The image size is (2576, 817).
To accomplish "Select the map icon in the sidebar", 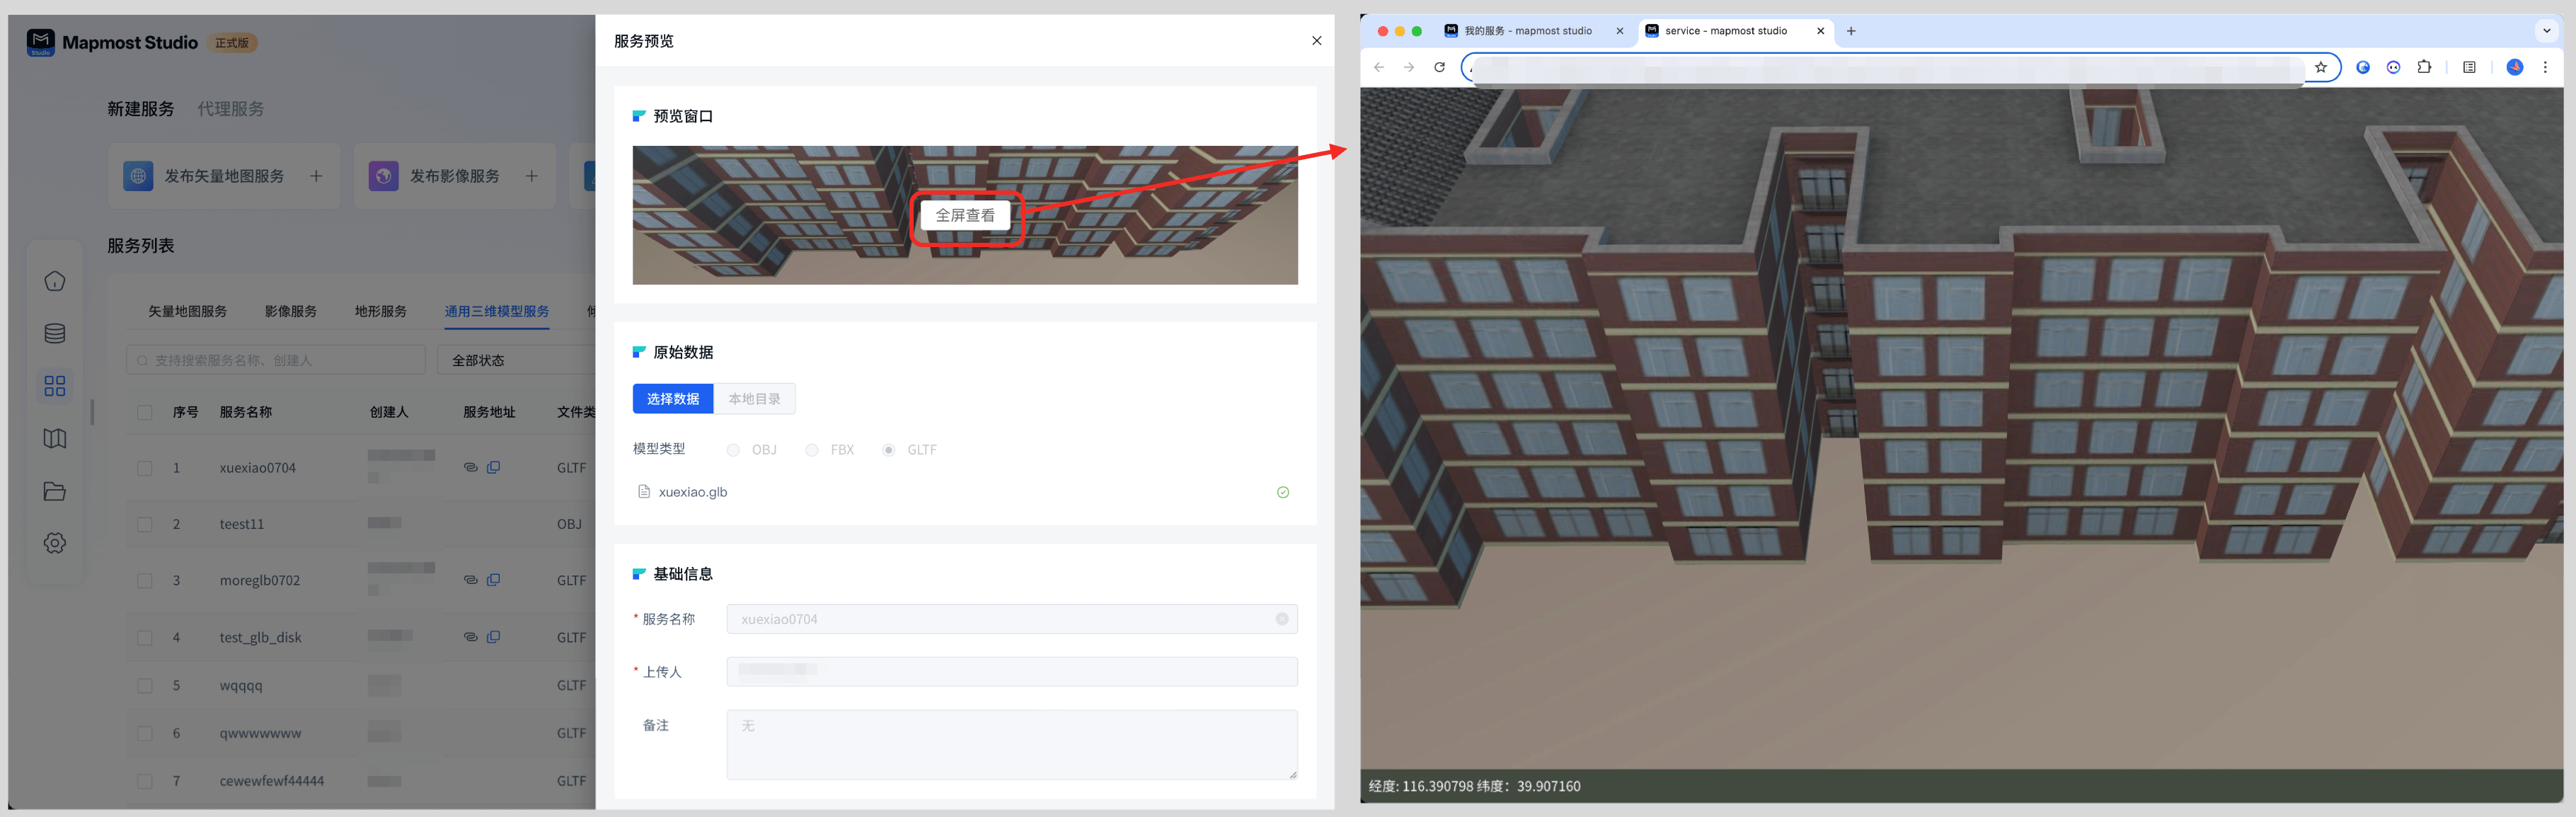I will tap(55, 439).
